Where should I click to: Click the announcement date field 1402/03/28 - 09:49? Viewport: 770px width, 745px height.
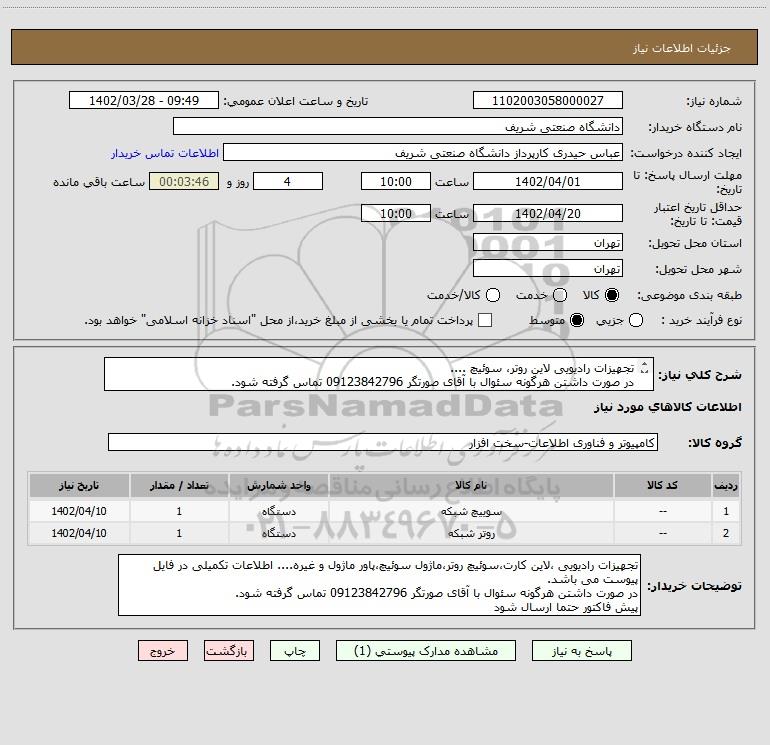(x=144, y=101)
